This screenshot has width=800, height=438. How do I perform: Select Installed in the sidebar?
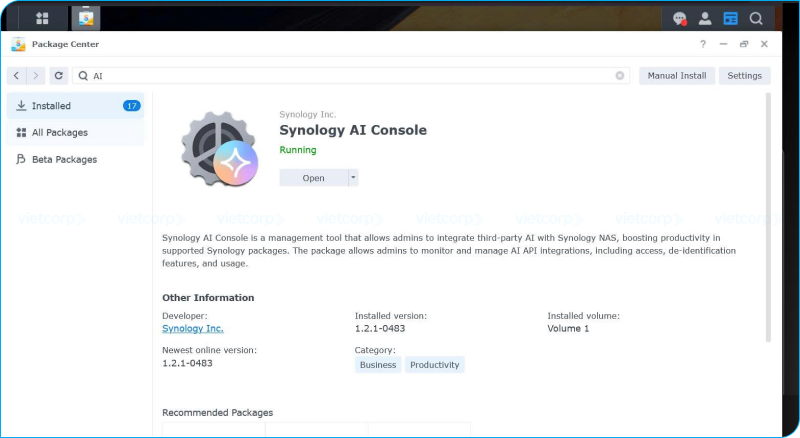[x=76, y=106]
